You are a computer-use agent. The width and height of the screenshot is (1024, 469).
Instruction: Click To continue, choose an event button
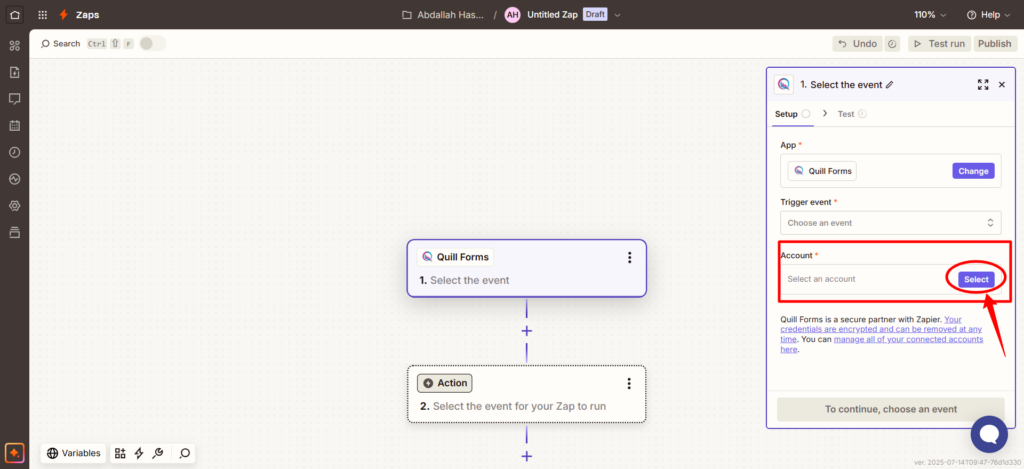891,410
